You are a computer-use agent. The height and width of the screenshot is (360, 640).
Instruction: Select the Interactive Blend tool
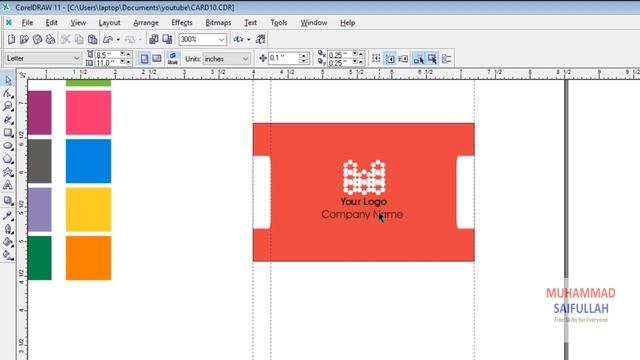coord(8,200)
